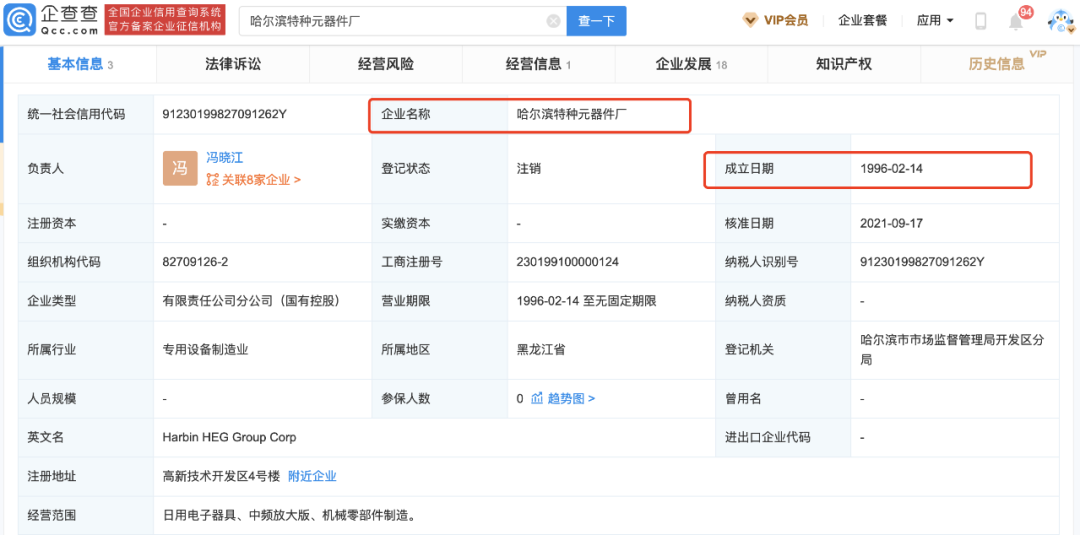Select 注销 registration status value
Screen dimensions: 1080x535
click(x=529, y=168)
